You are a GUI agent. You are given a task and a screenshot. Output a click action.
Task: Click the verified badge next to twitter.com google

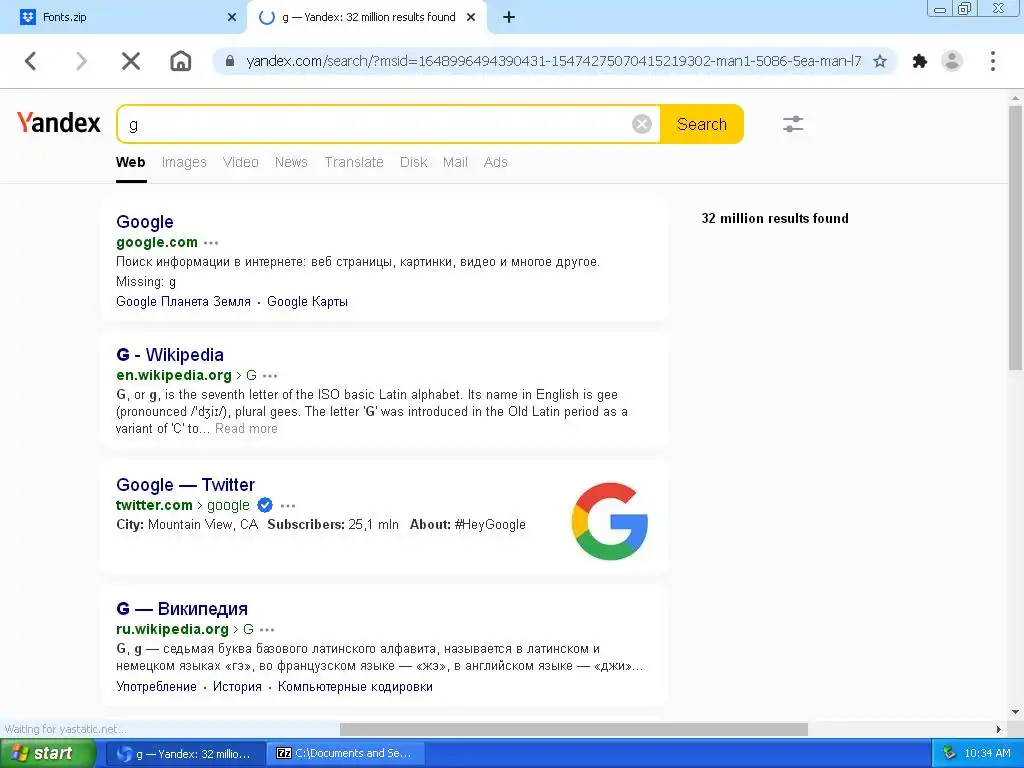pos(265,505)
